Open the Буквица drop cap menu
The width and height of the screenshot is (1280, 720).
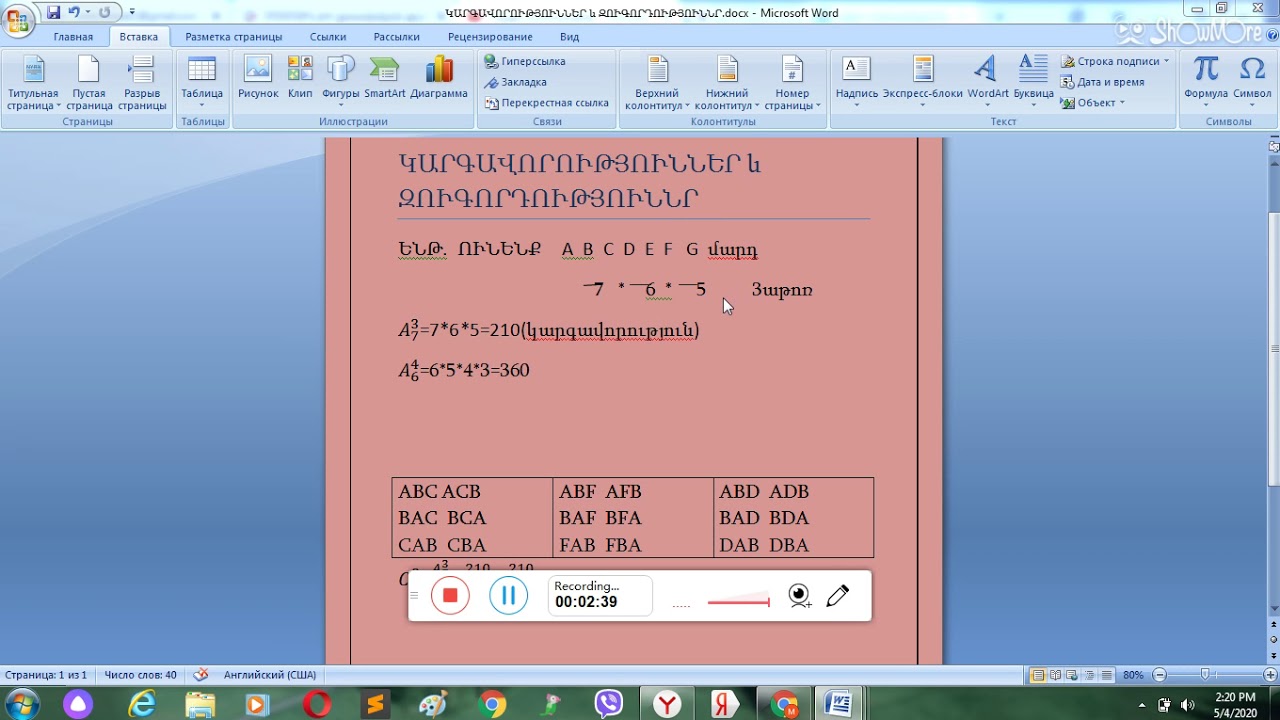(1033, 83)
